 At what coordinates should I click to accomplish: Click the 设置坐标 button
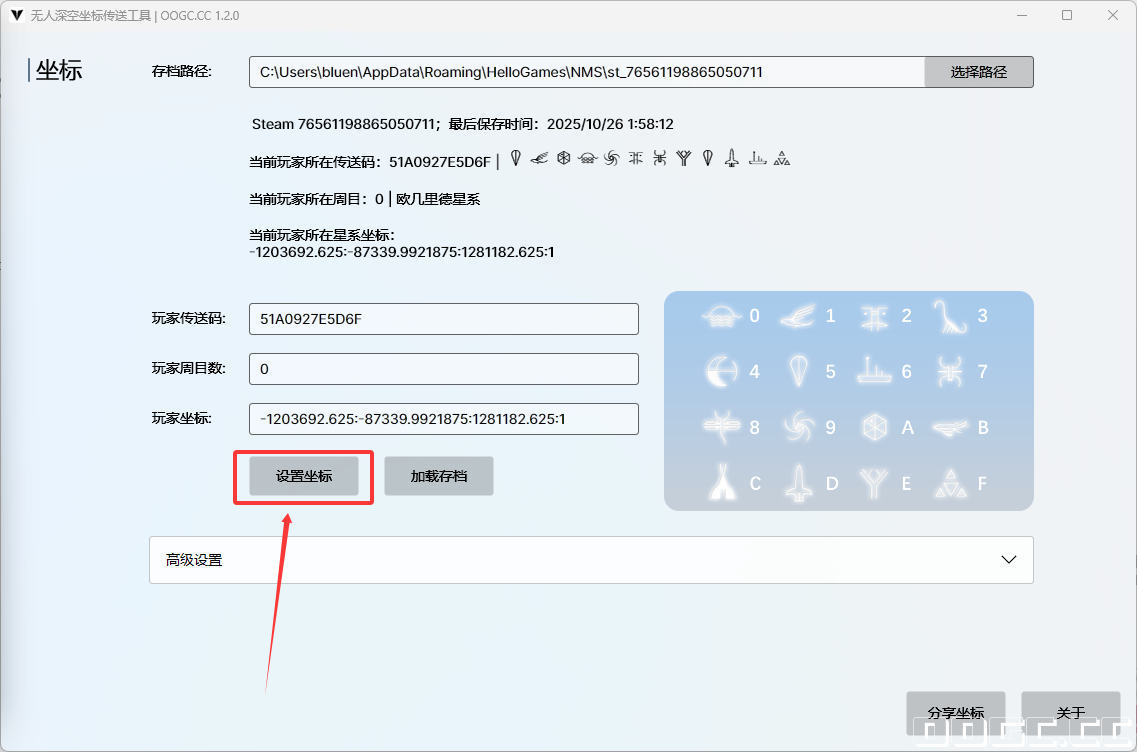click(303, 477)
